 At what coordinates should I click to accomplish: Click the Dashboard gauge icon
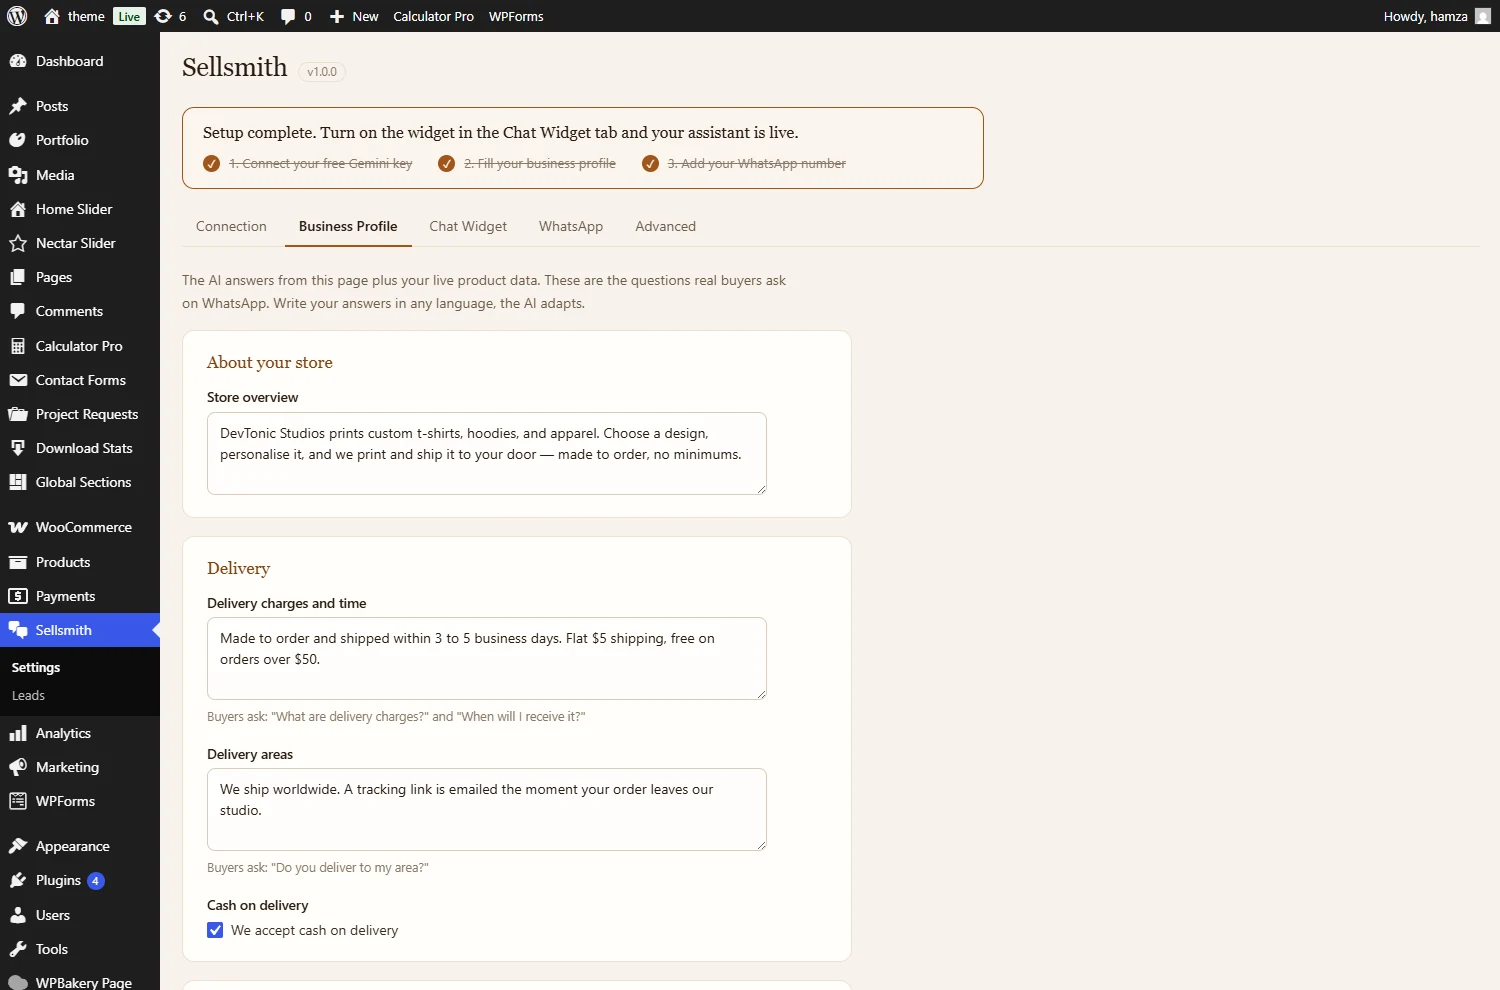18,61
